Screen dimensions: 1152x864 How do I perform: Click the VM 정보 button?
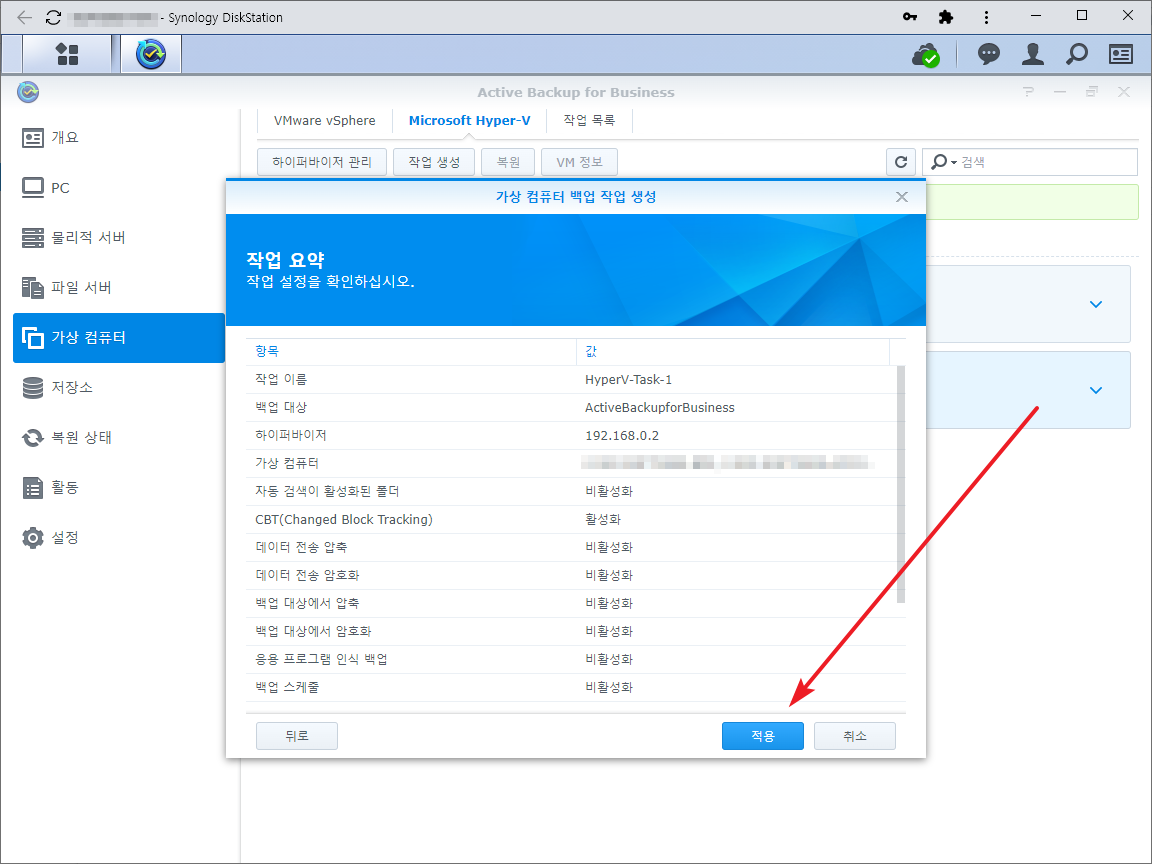coord(579,162)
